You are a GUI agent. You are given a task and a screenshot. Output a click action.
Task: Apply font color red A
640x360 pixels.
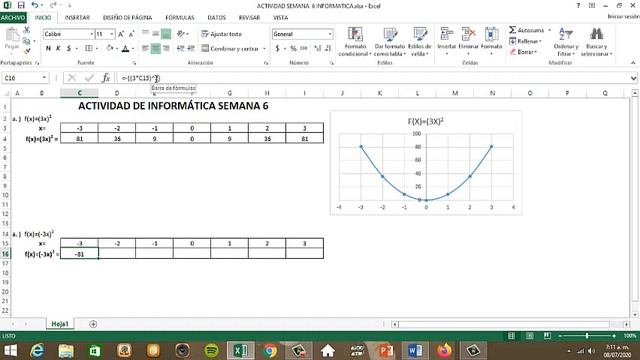tap(126, 49)
